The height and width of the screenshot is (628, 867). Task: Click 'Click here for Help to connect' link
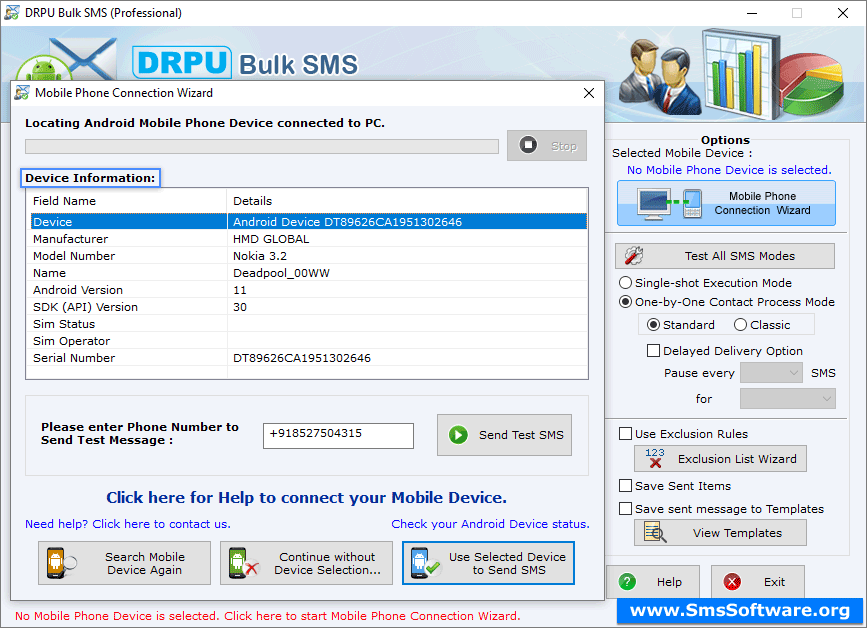(x=306, y=498)
